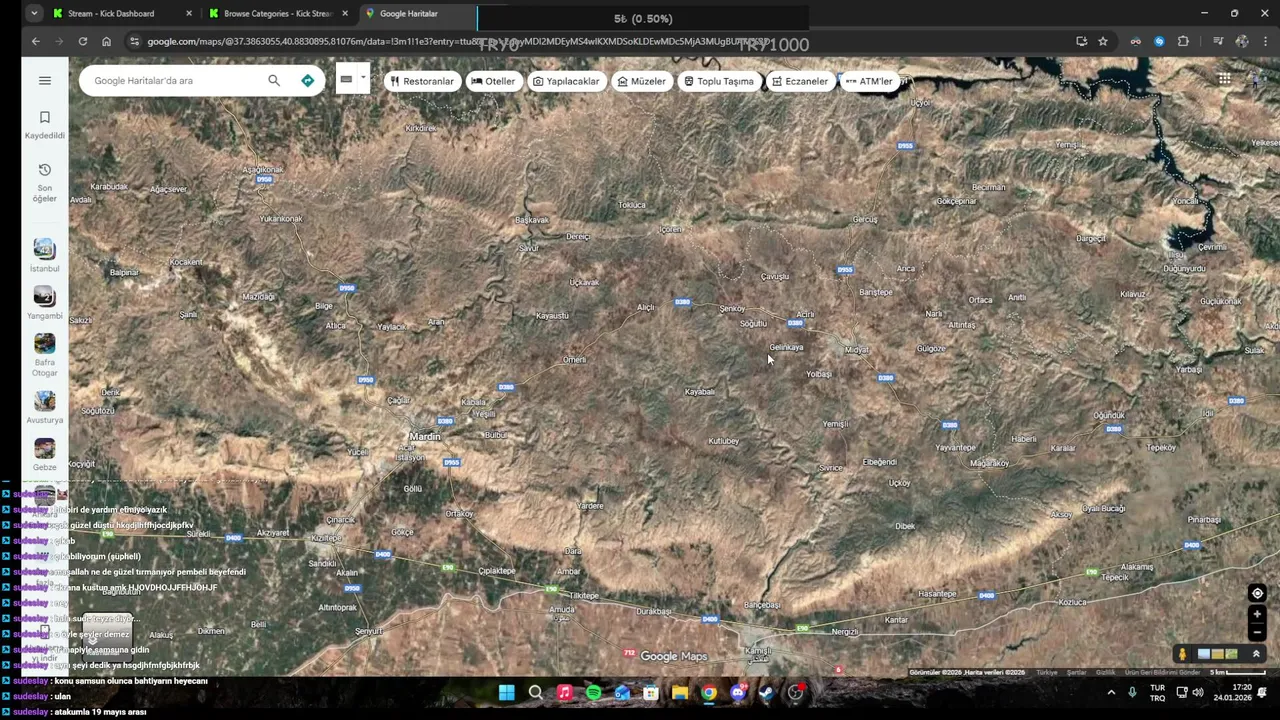The height and width of the screenshot is (720, 1280).
Task: Open the Avusturya recent place thumbnail
Action: click(x=44, y=408)
